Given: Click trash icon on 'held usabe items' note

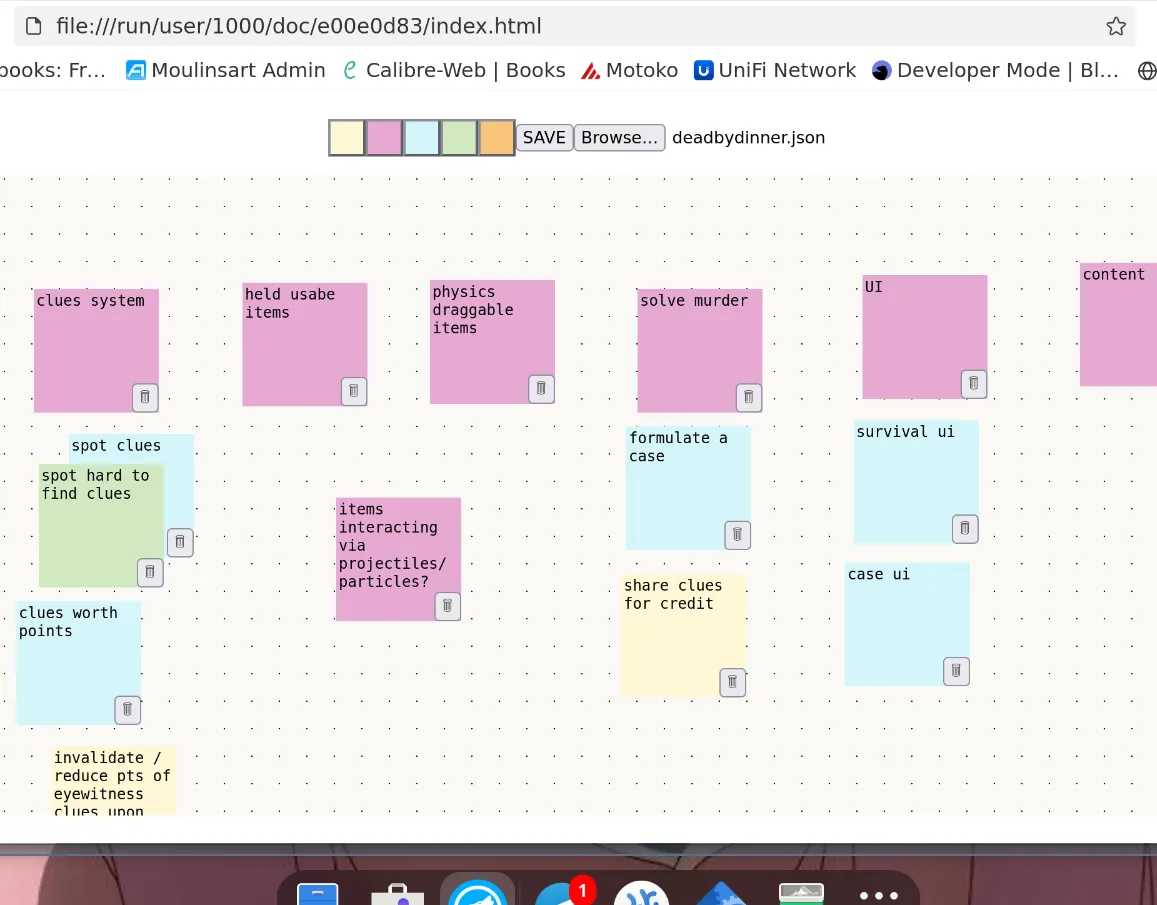Looking at the screenshot, I should click(354, 391).
